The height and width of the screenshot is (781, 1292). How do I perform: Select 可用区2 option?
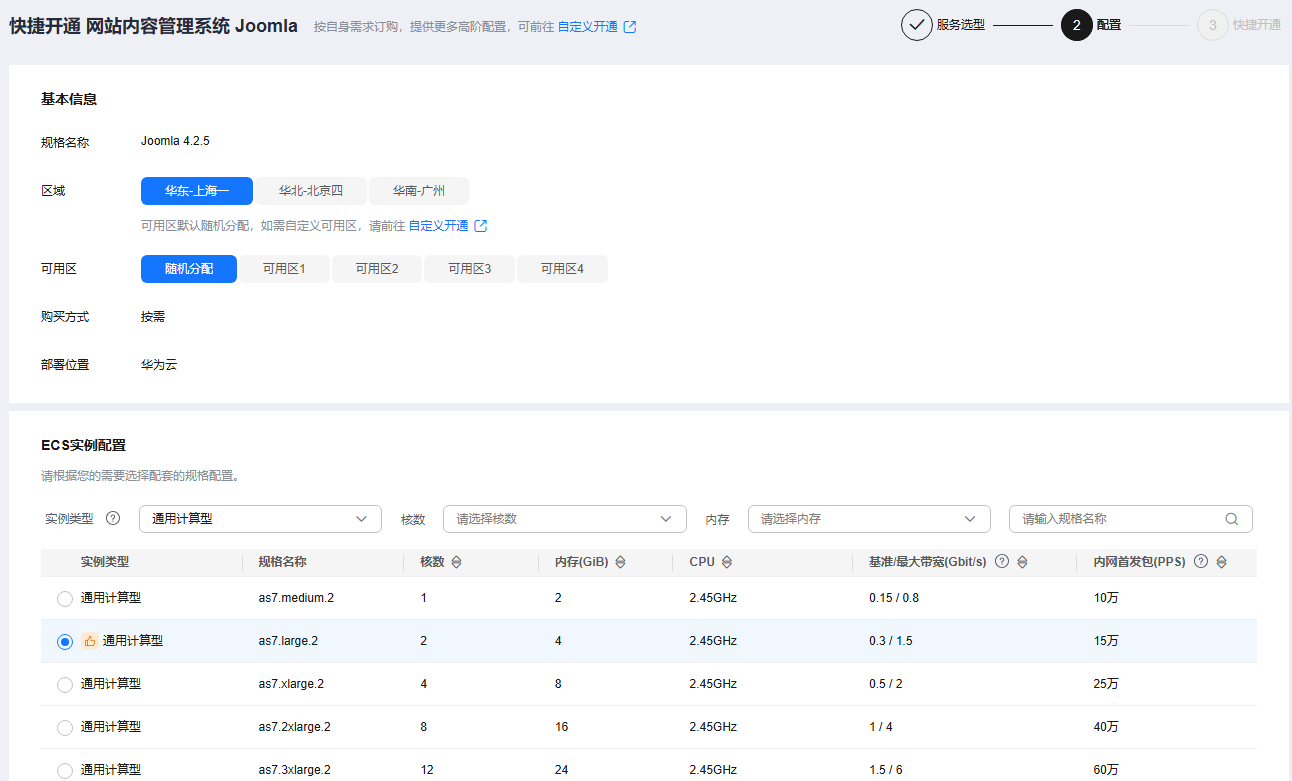377,269
